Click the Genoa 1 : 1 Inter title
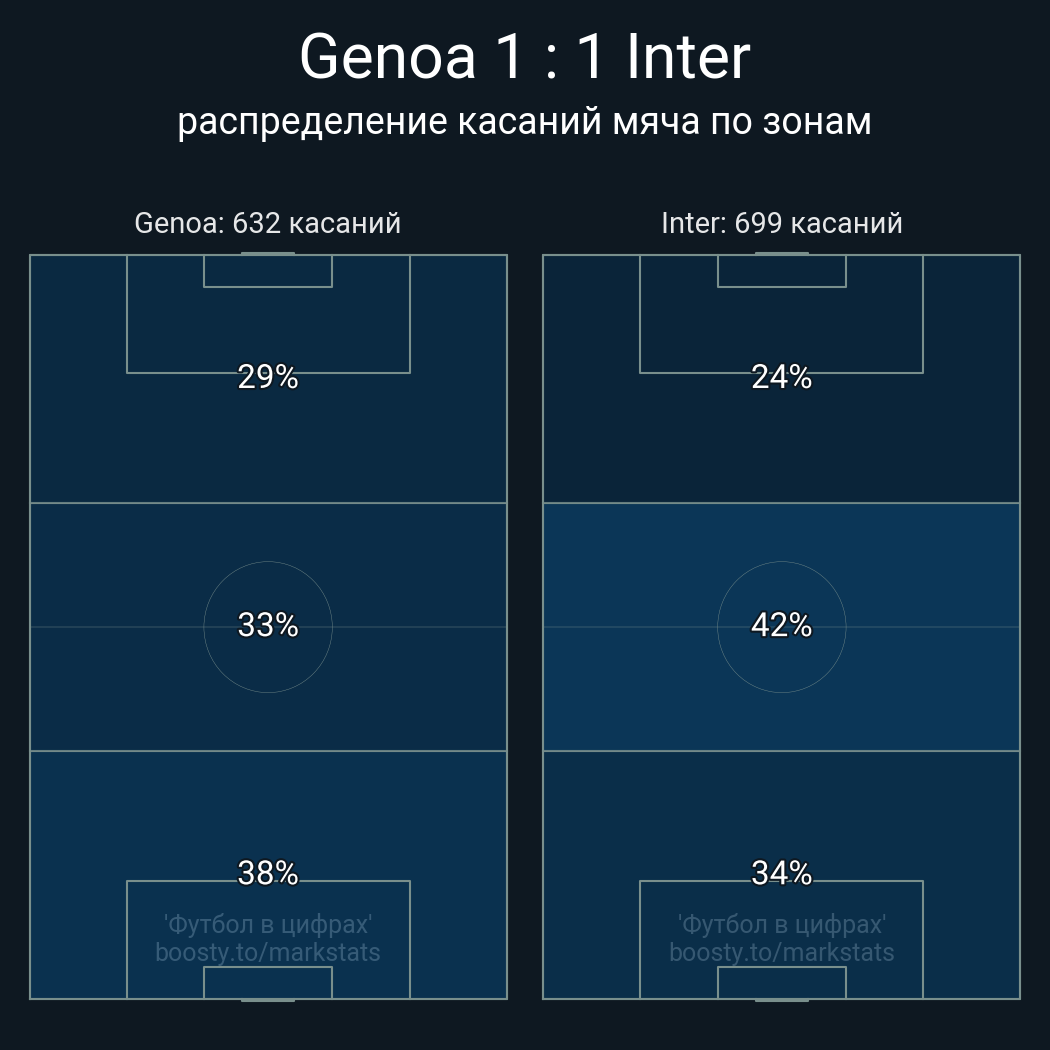 [524, 58]
